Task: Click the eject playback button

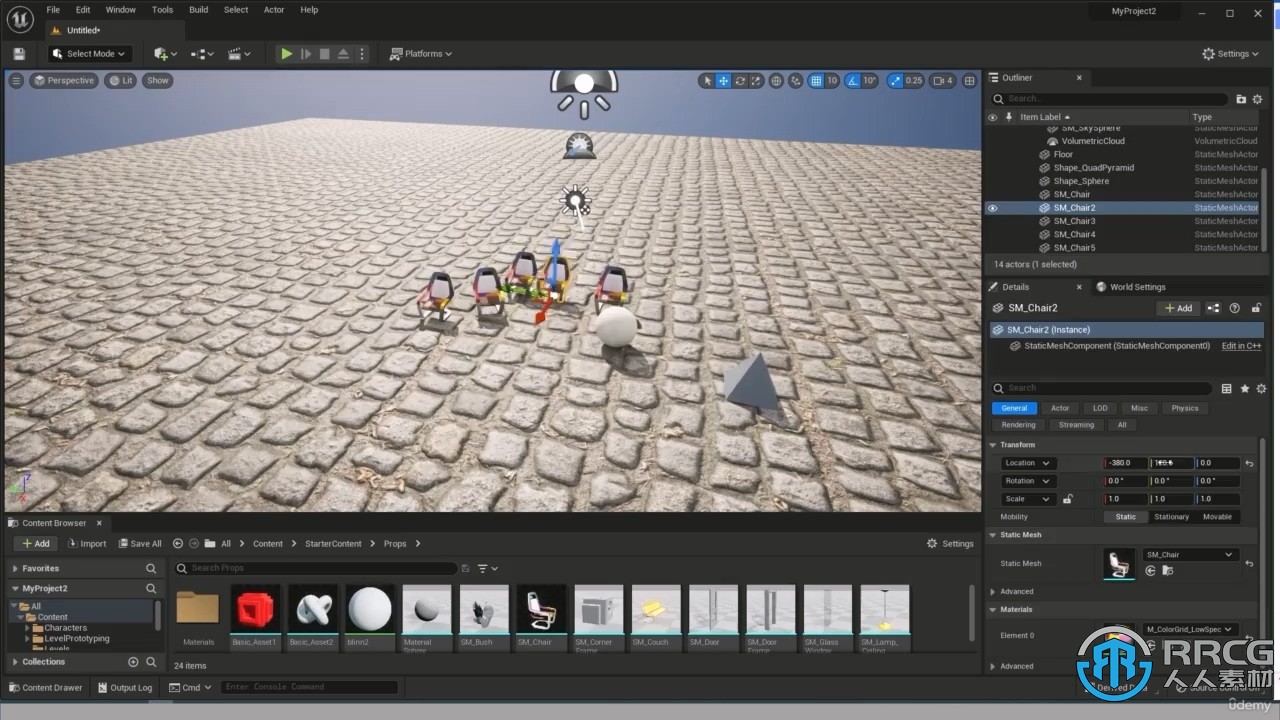Action: 344,54
